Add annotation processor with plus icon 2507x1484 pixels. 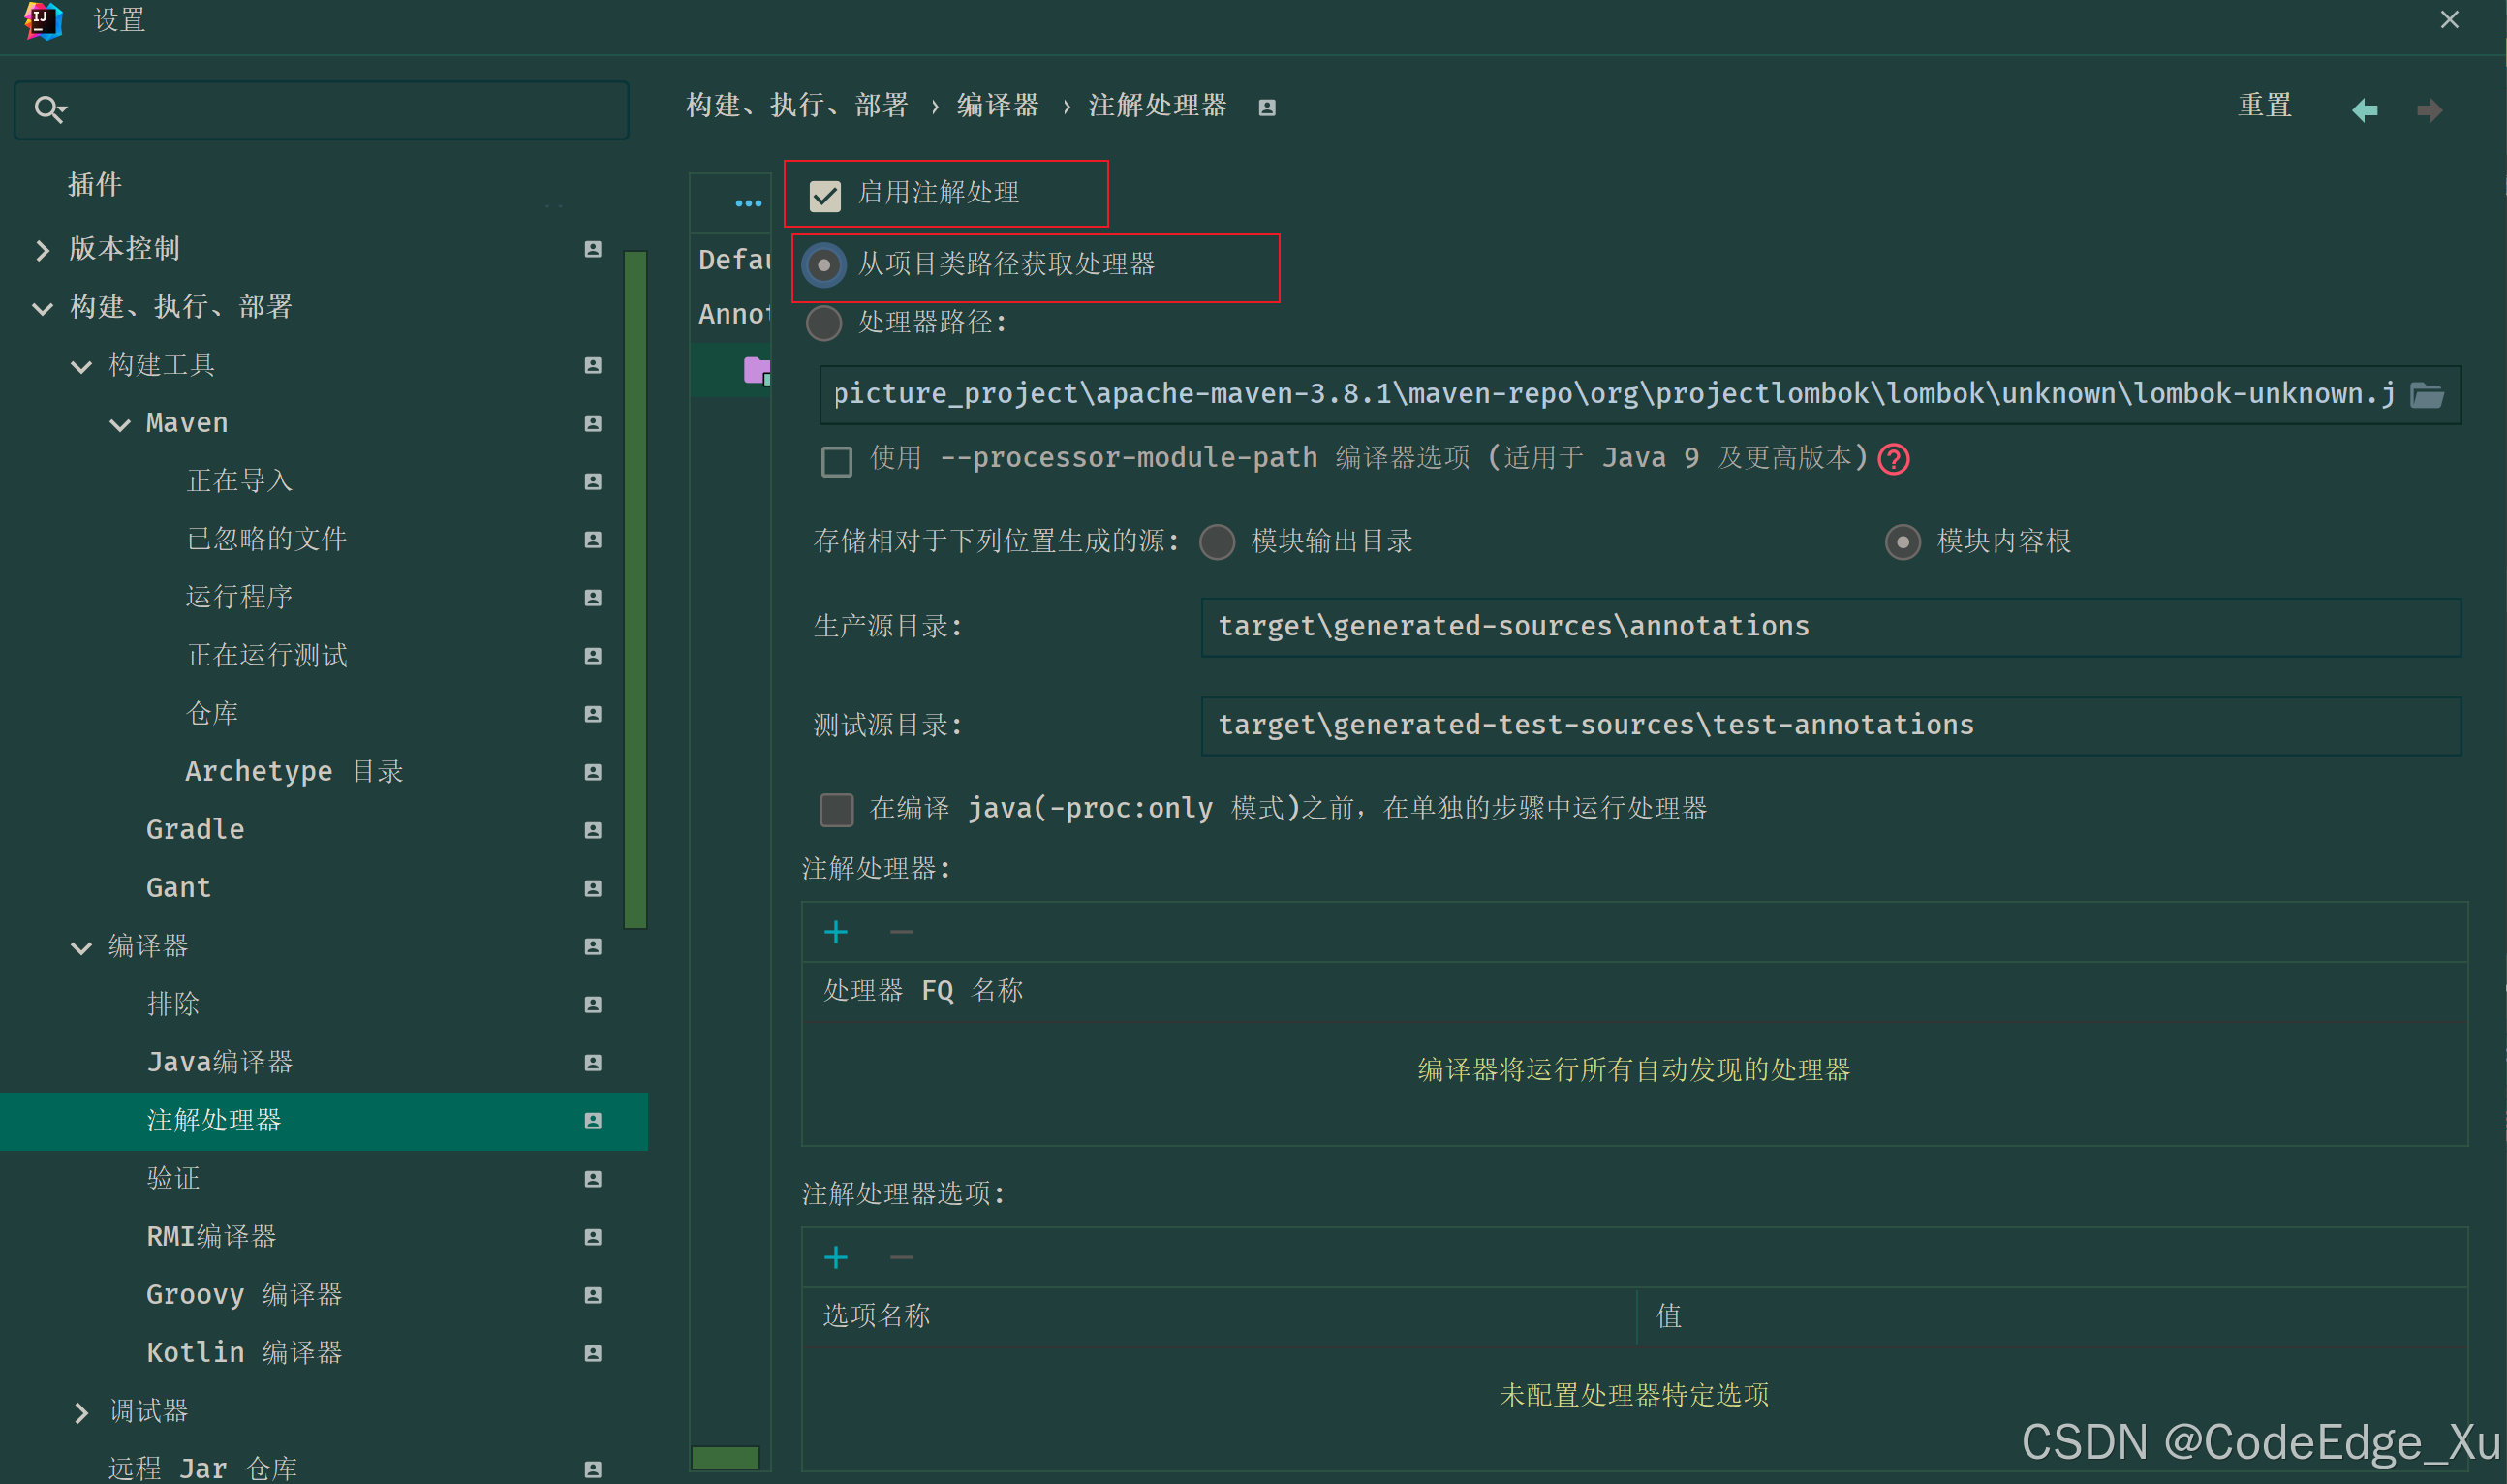[836, 931]
